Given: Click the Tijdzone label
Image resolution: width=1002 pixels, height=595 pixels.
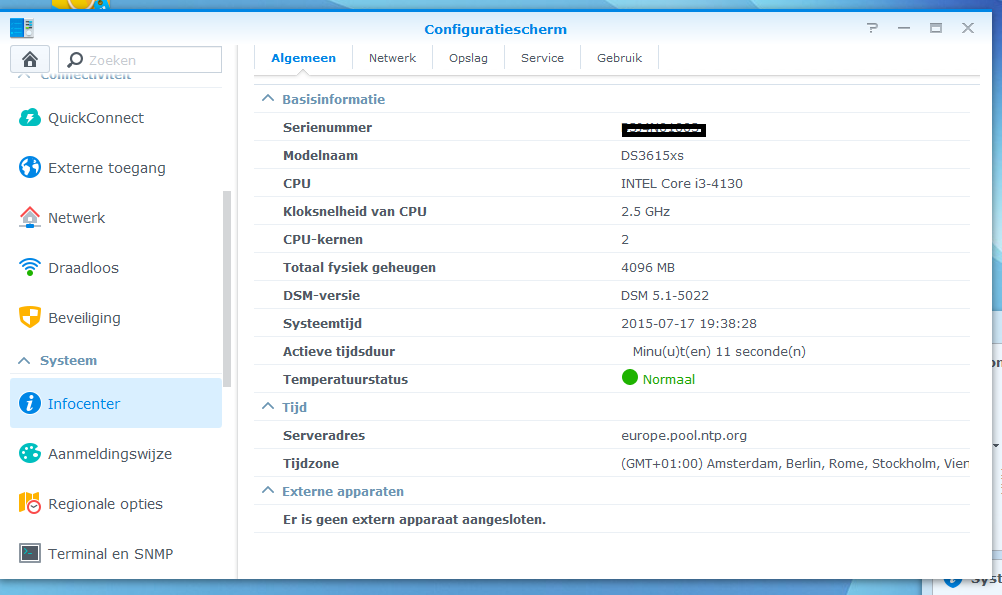Looking at the screenshot, I should [x=311, y=464].
